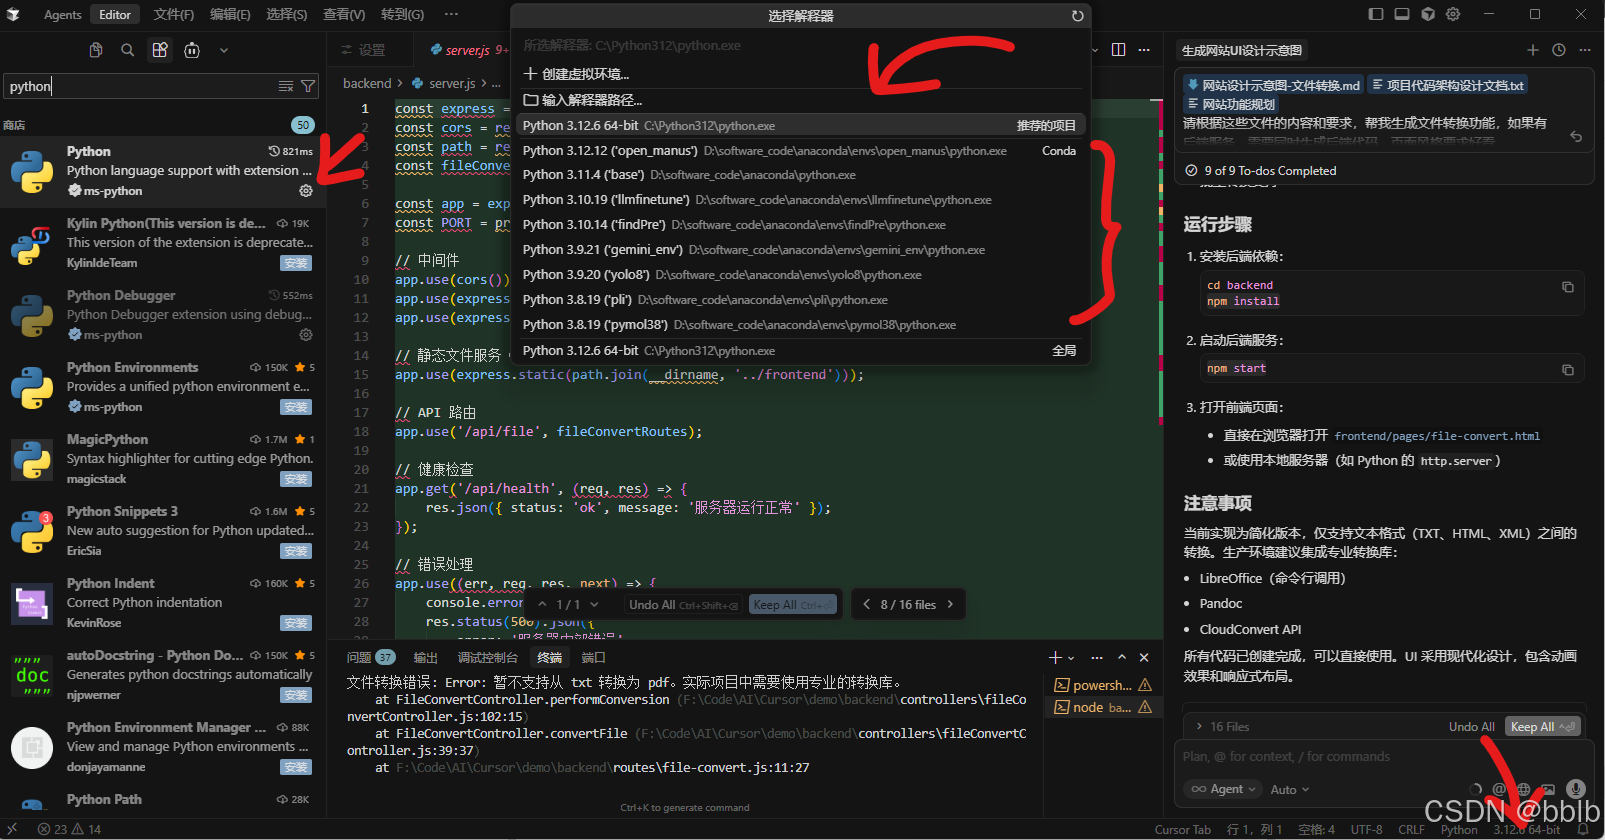The height and width of the screenshot is (840, 1605).
Task: Open the 编辑(E) menu
Action: click(230, 15)
